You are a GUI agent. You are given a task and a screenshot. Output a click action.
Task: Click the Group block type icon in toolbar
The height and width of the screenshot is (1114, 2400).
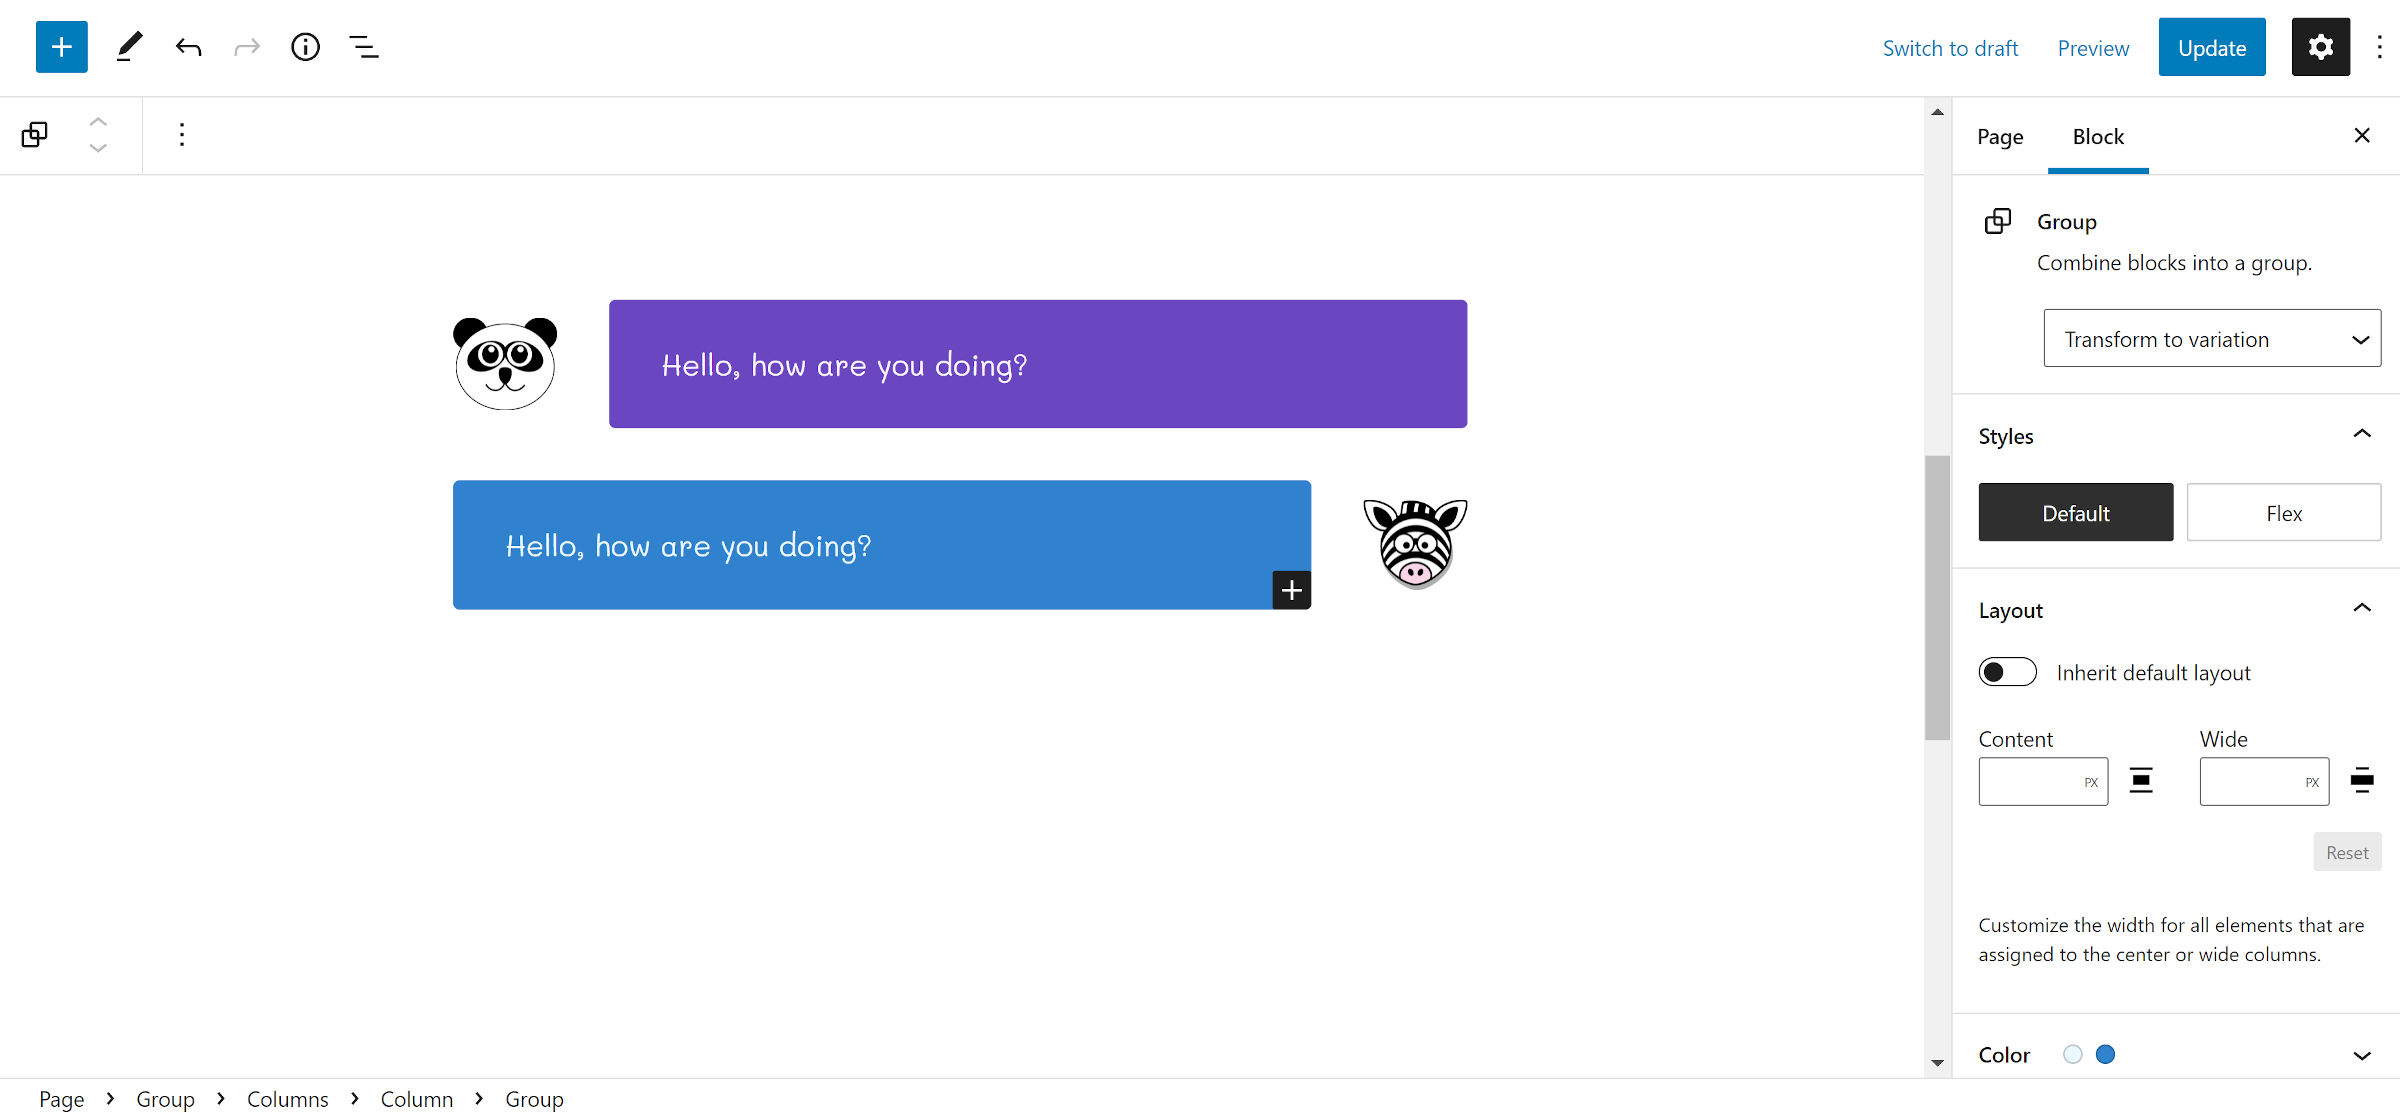pyautogui.click(x=35, y=135)
